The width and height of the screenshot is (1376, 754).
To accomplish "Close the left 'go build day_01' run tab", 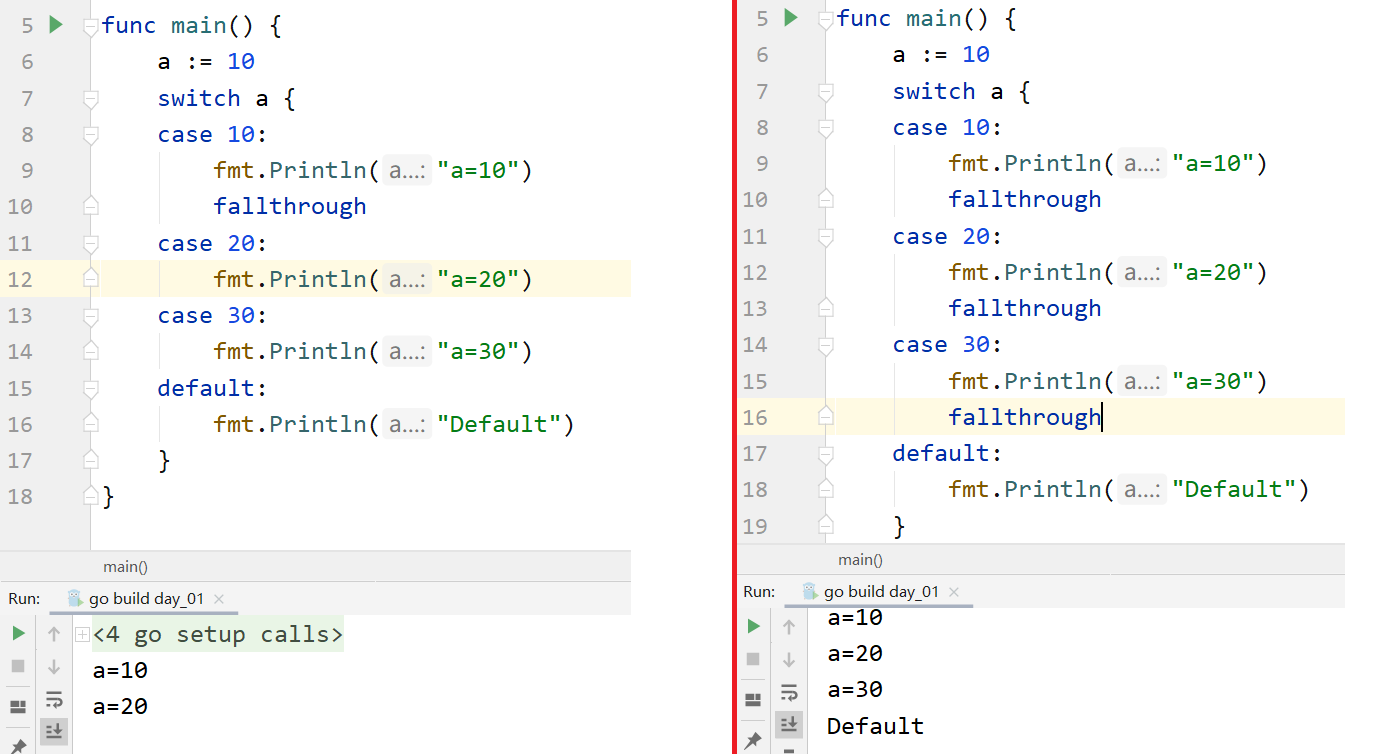I will pos(219,599).
